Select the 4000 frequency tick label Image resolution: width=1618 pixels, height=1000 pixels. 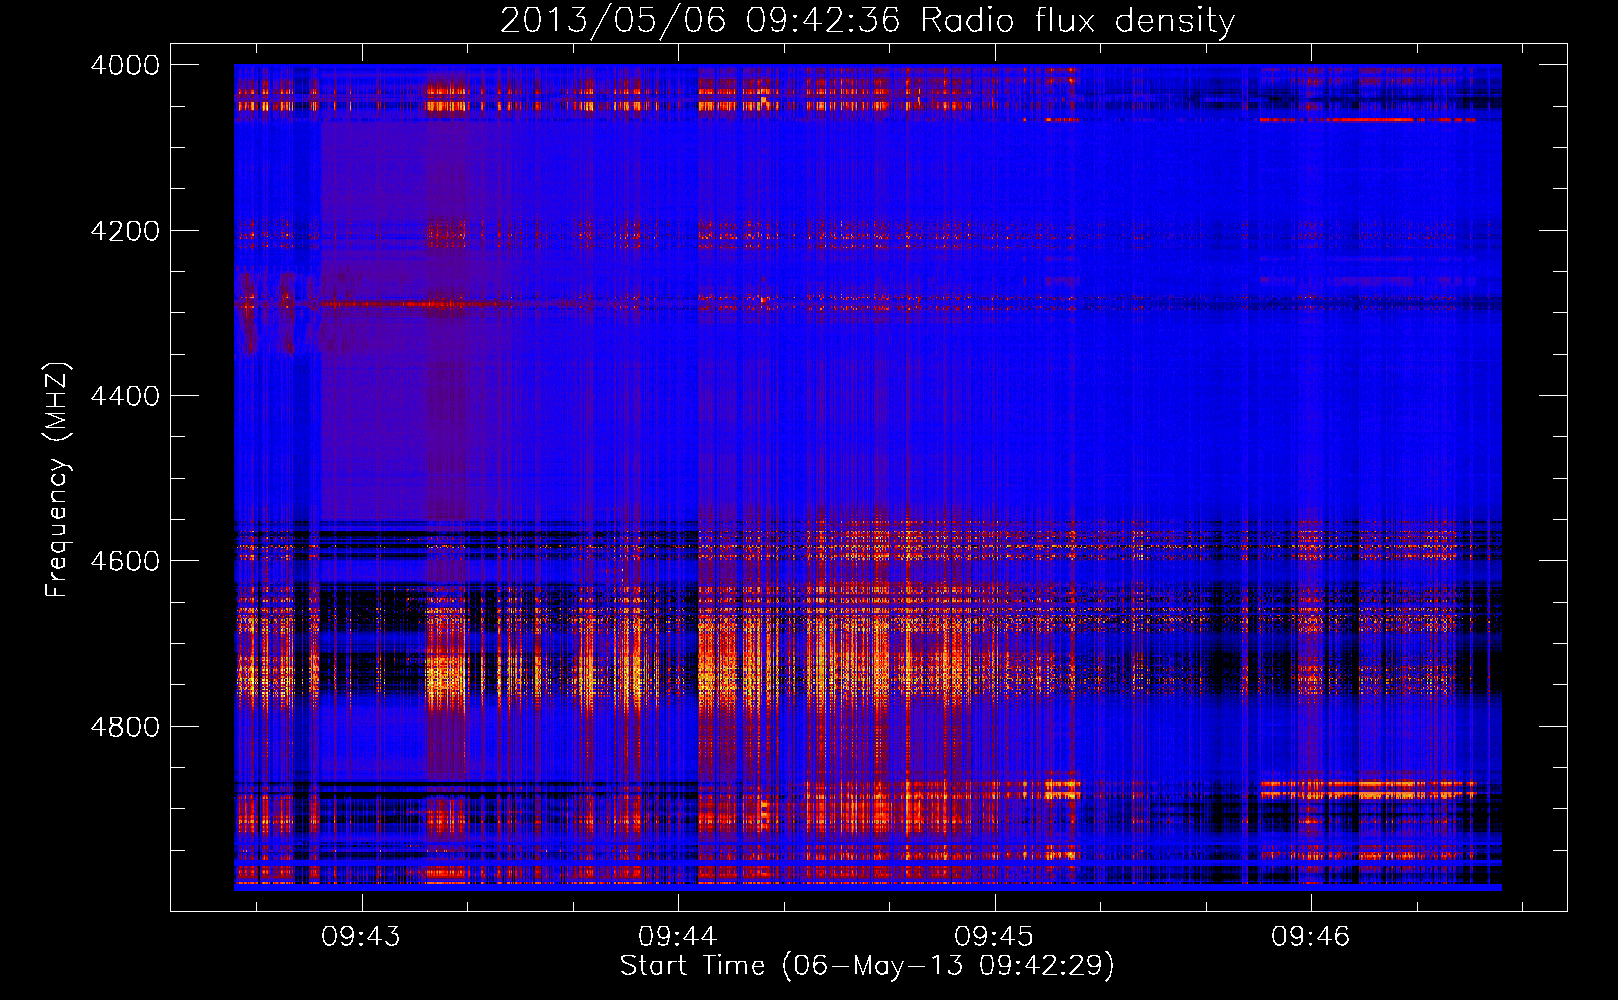(x=125, y=65)
